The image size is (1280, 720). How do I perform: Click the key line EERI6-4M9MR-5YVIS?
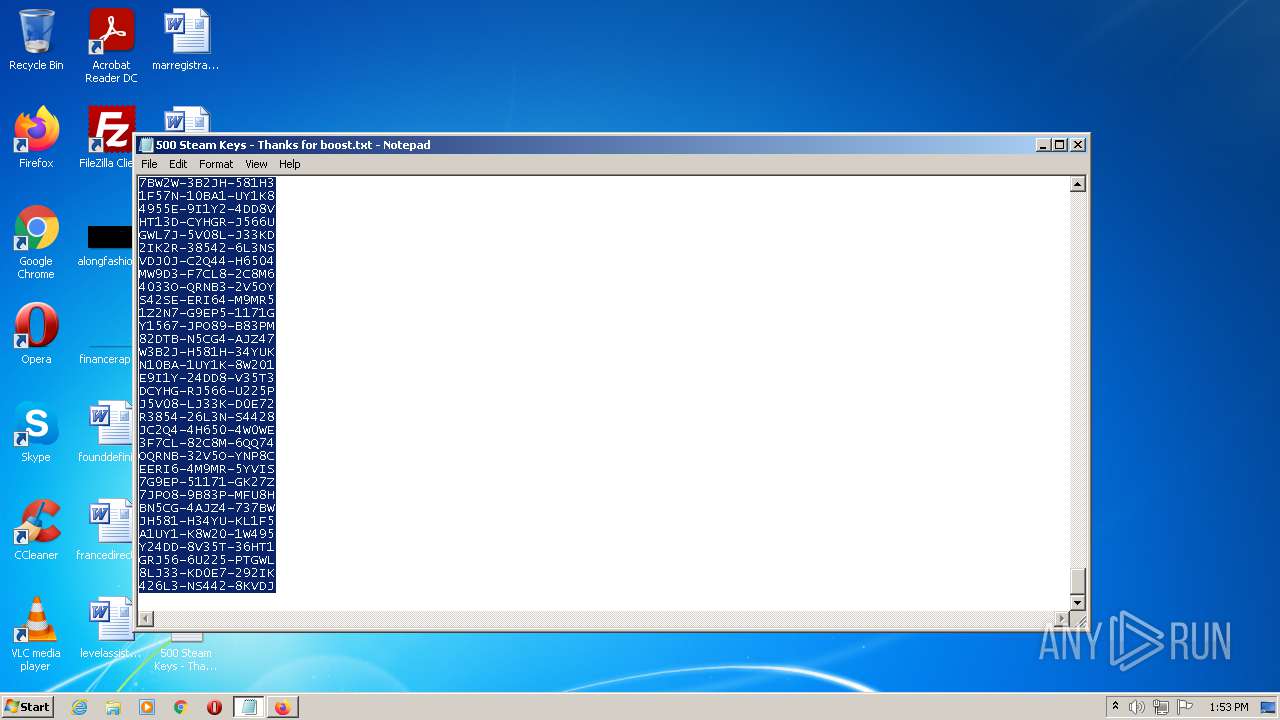[x=207, y=469]
